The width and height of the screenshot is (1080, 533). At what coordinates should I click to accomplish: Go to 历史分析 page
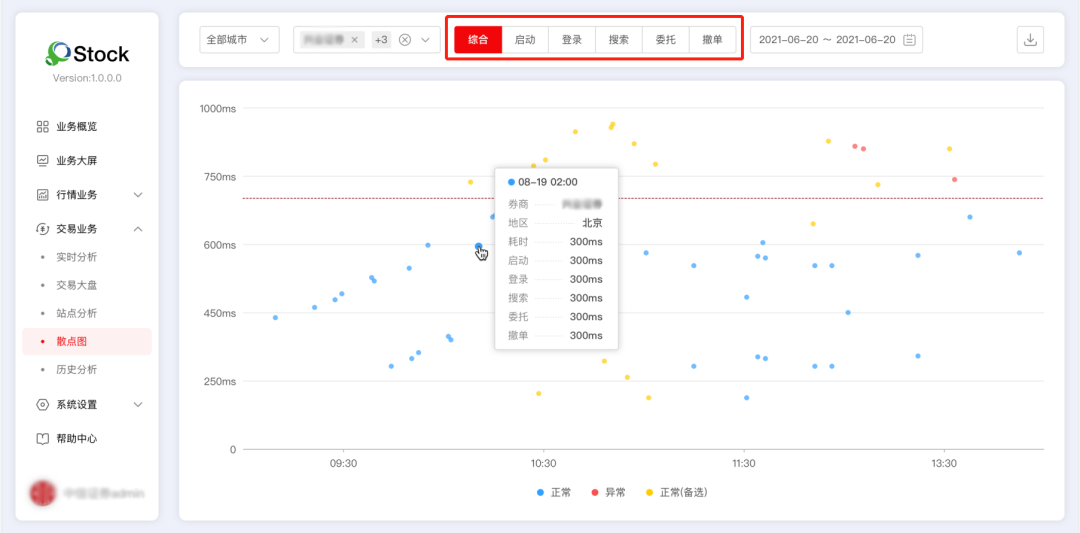[76, 369]
